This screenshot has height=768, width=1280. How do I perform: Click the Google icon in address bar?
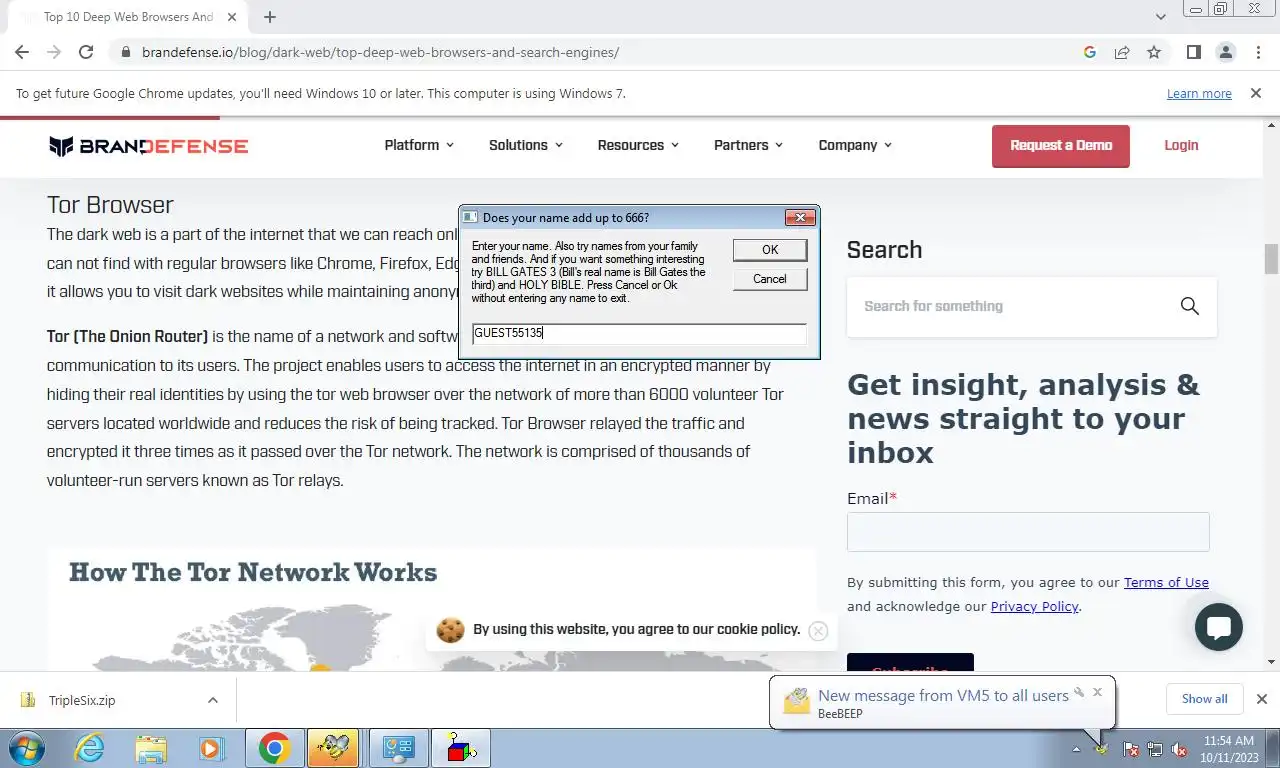pos(1090,52)
